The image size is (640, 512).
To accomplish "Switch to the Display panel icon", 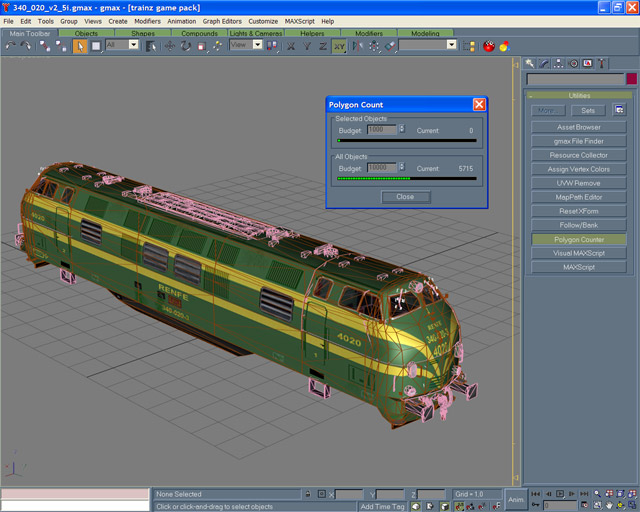I will pos(588,63).
